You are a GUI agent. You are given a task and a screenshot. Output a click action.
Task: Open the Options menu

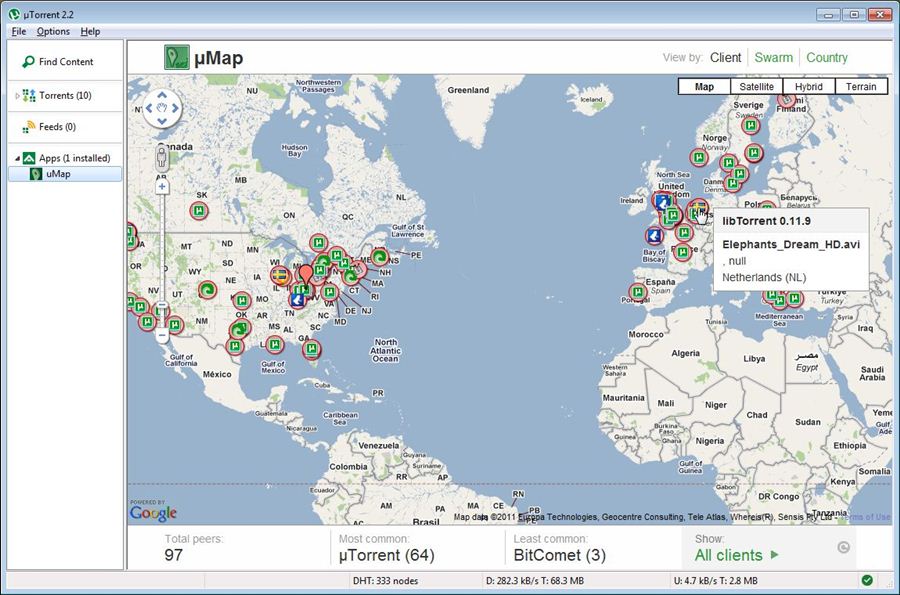53,31
